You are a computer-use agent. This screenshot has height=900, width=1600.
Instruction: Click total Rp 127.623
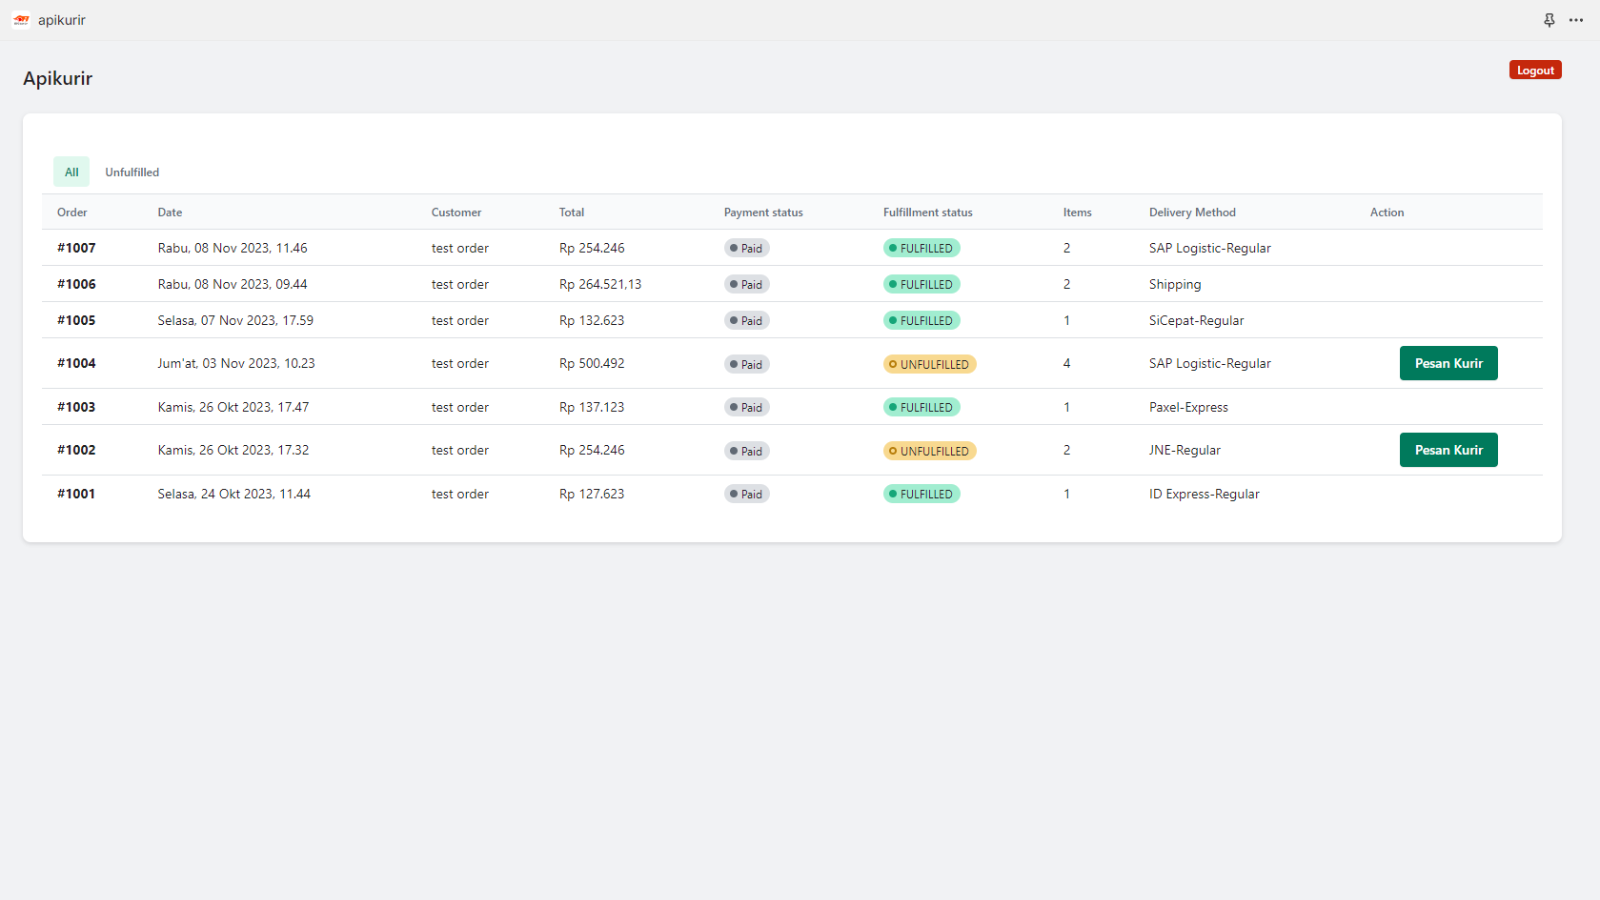(x=592, y=494)
